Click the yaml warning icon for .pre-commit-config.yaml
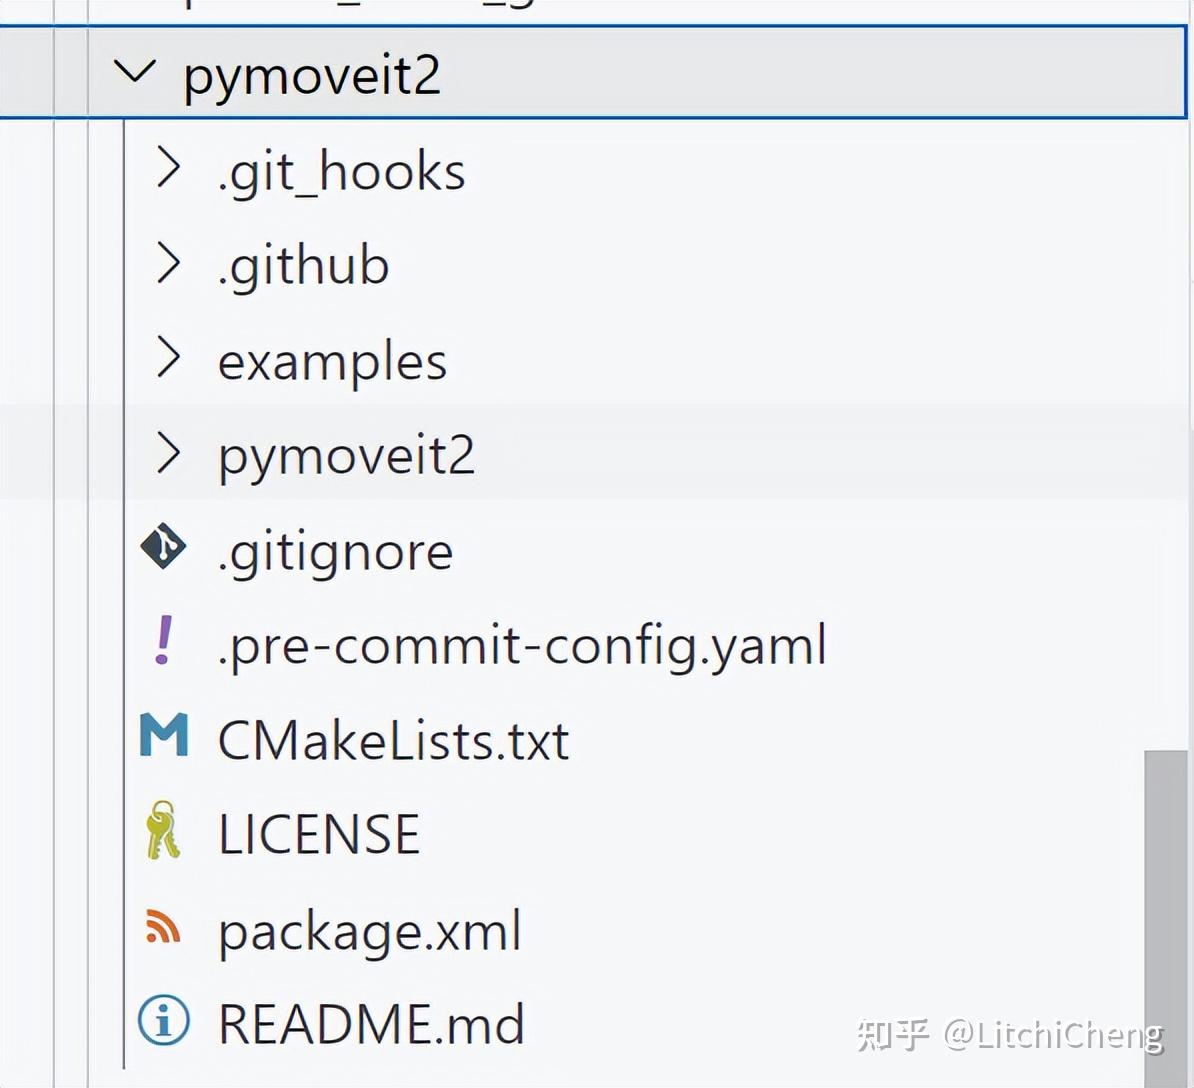Image resolution: width=1194 pixels, height=1088 pixels. [160, 643]
